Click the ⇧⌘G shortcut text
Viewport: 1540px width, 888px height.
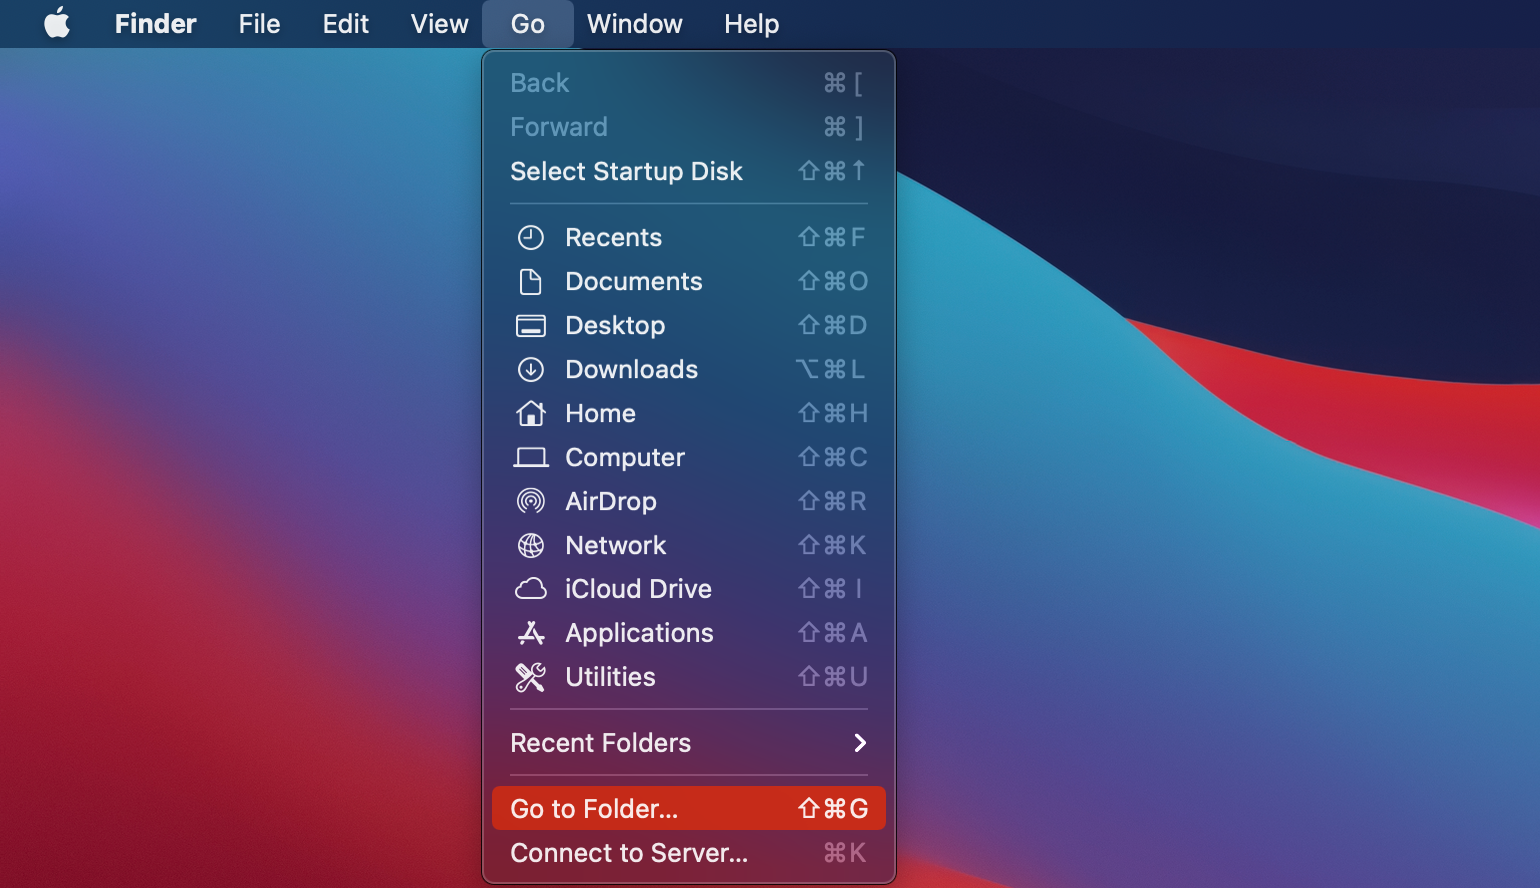click(x=833, y=808)
